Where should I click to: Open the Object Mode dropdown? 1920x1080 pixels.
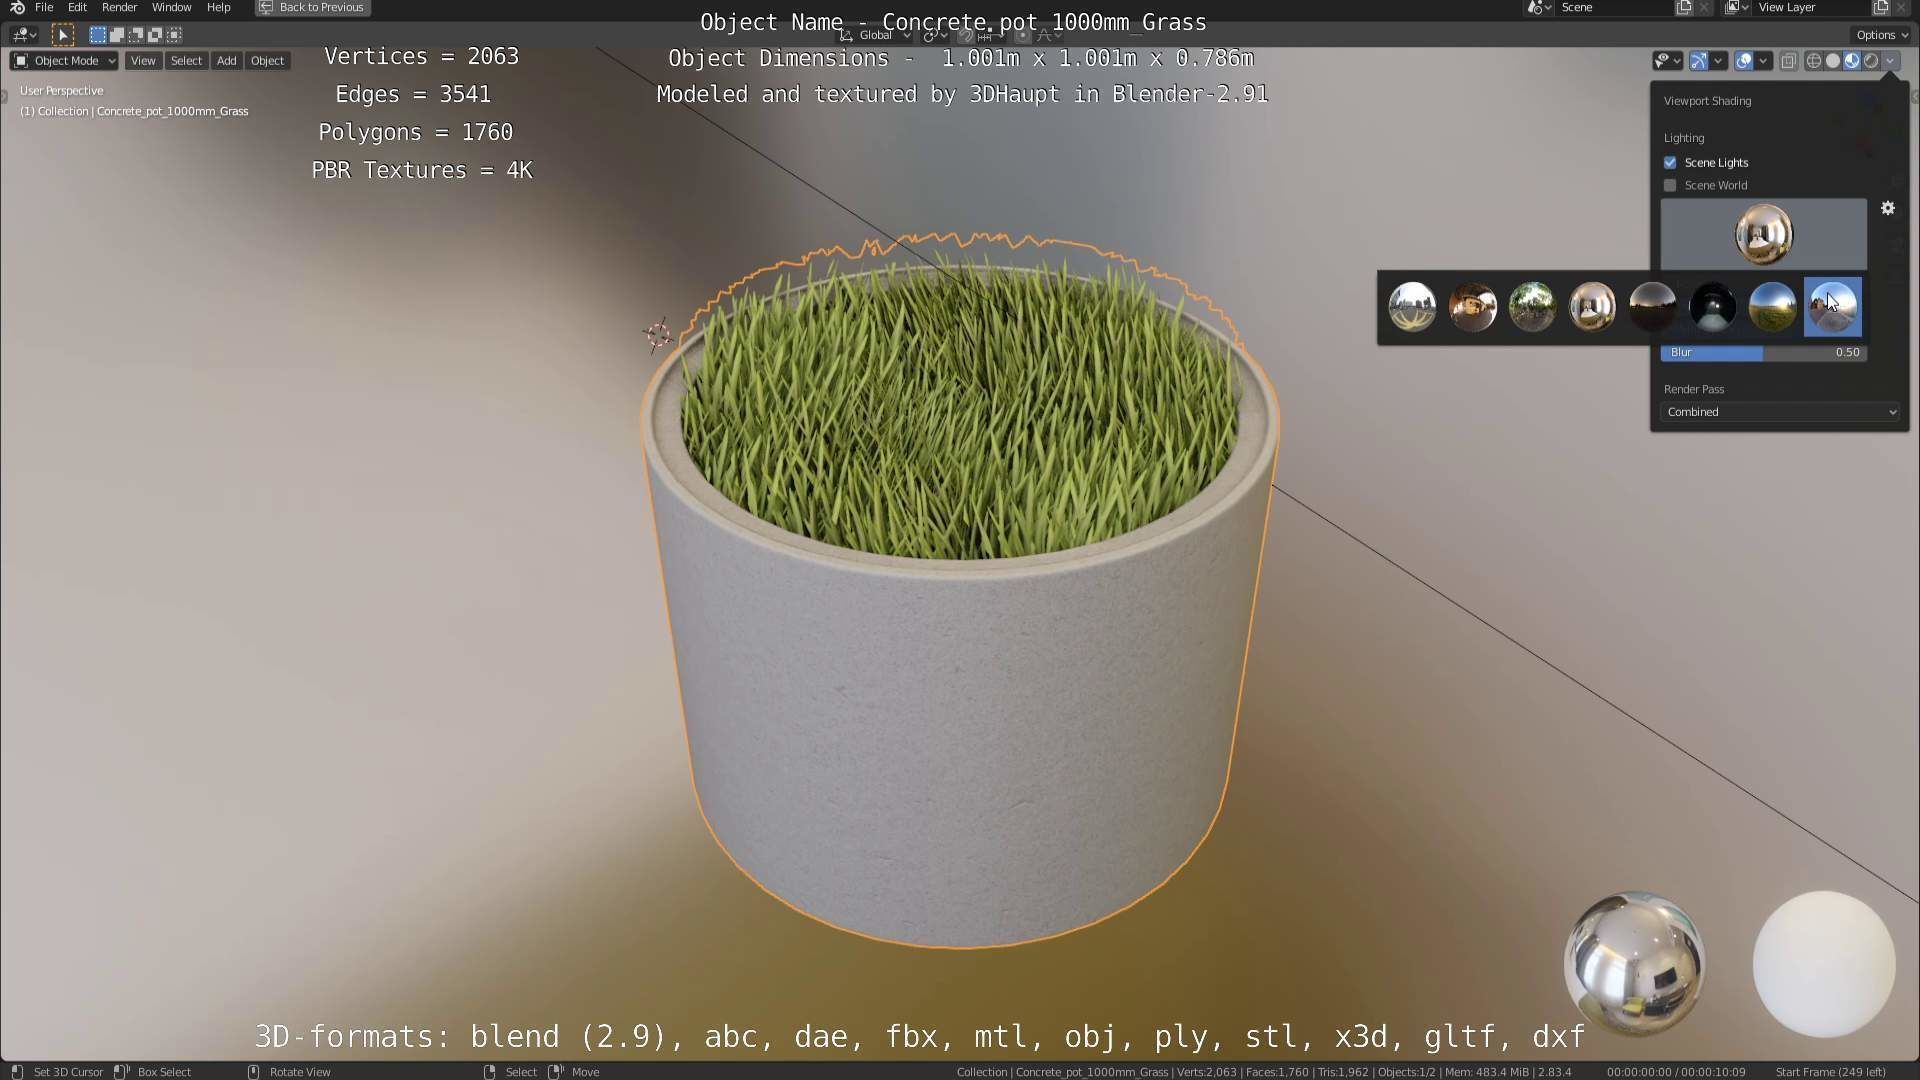point(64,61)
